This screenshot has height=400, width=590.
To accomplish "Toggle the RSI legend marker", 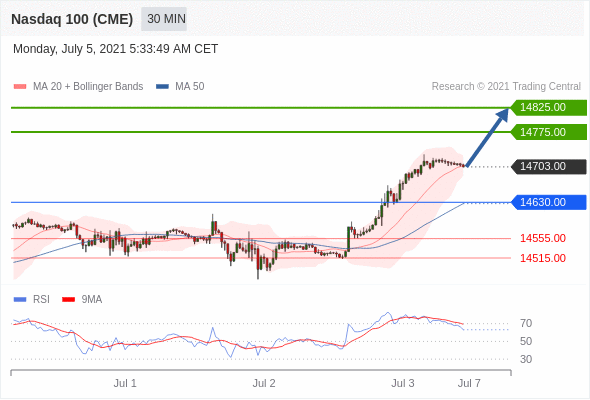I will tap(20, 300).
